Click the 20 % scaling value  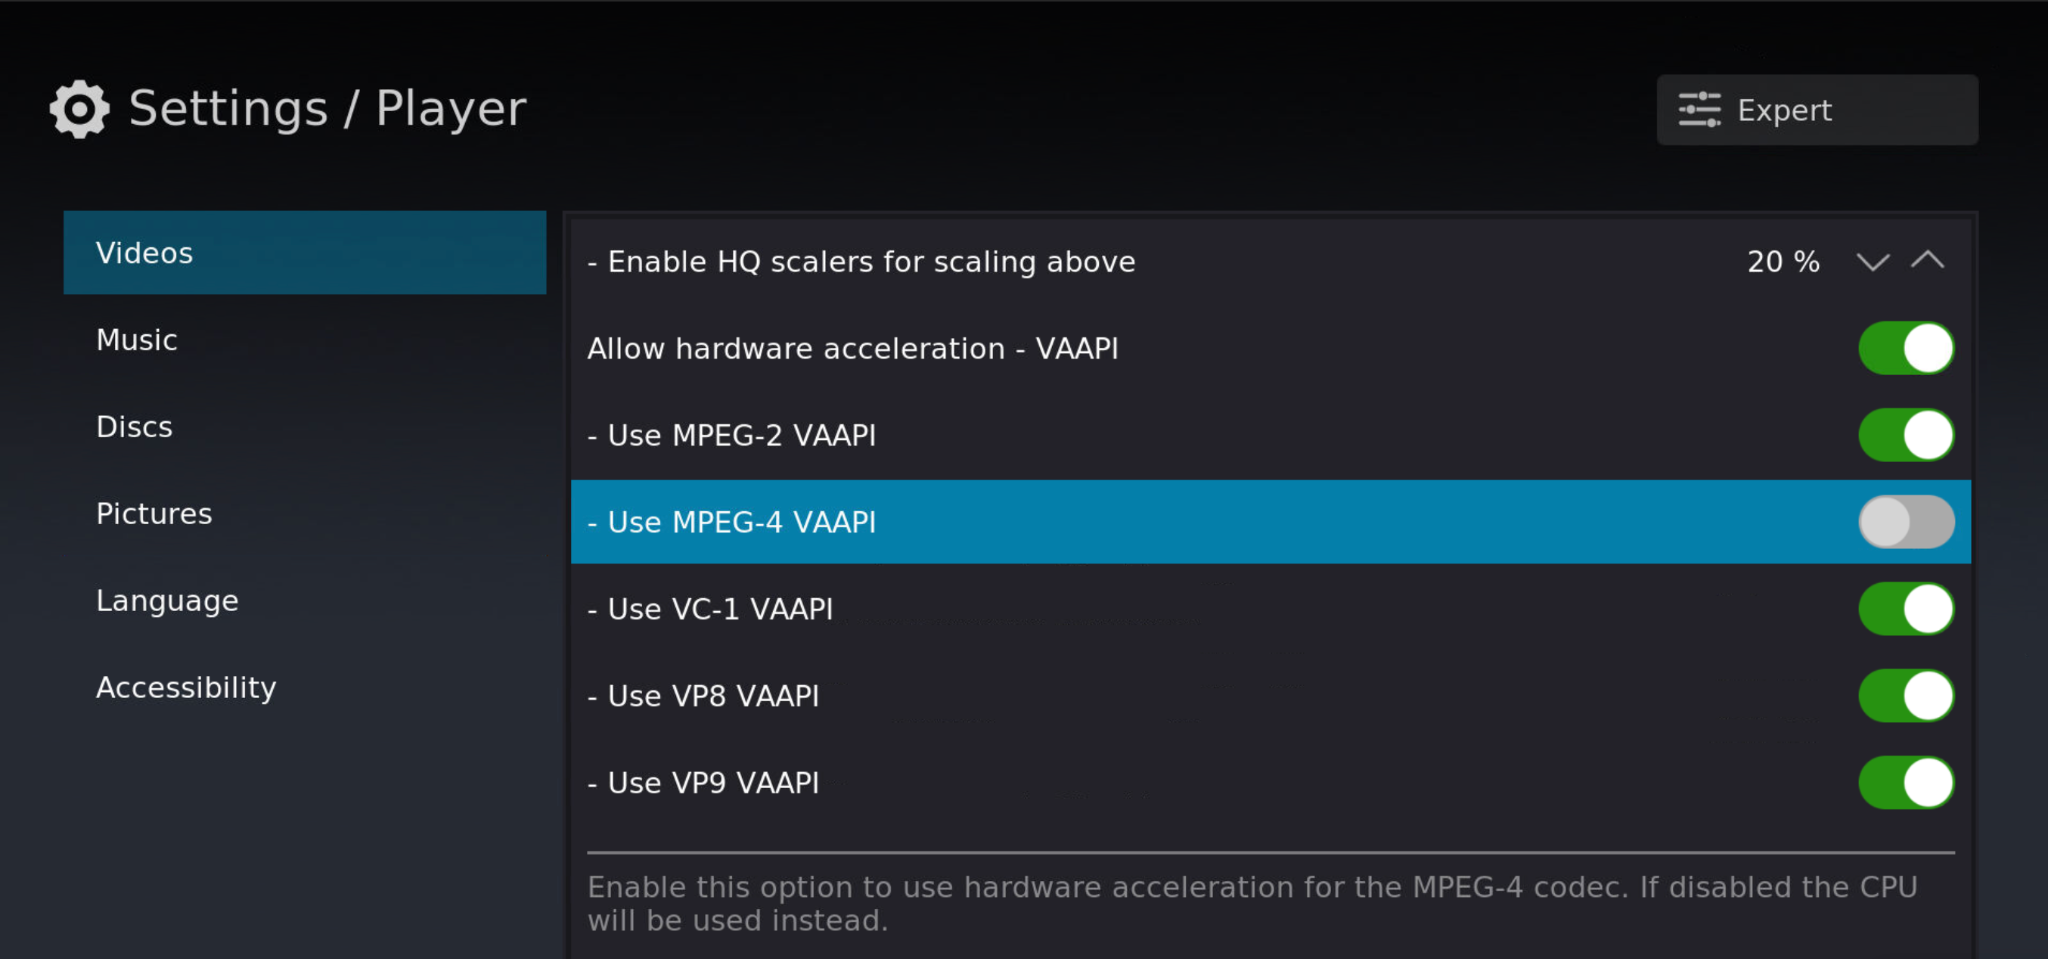1782,262
